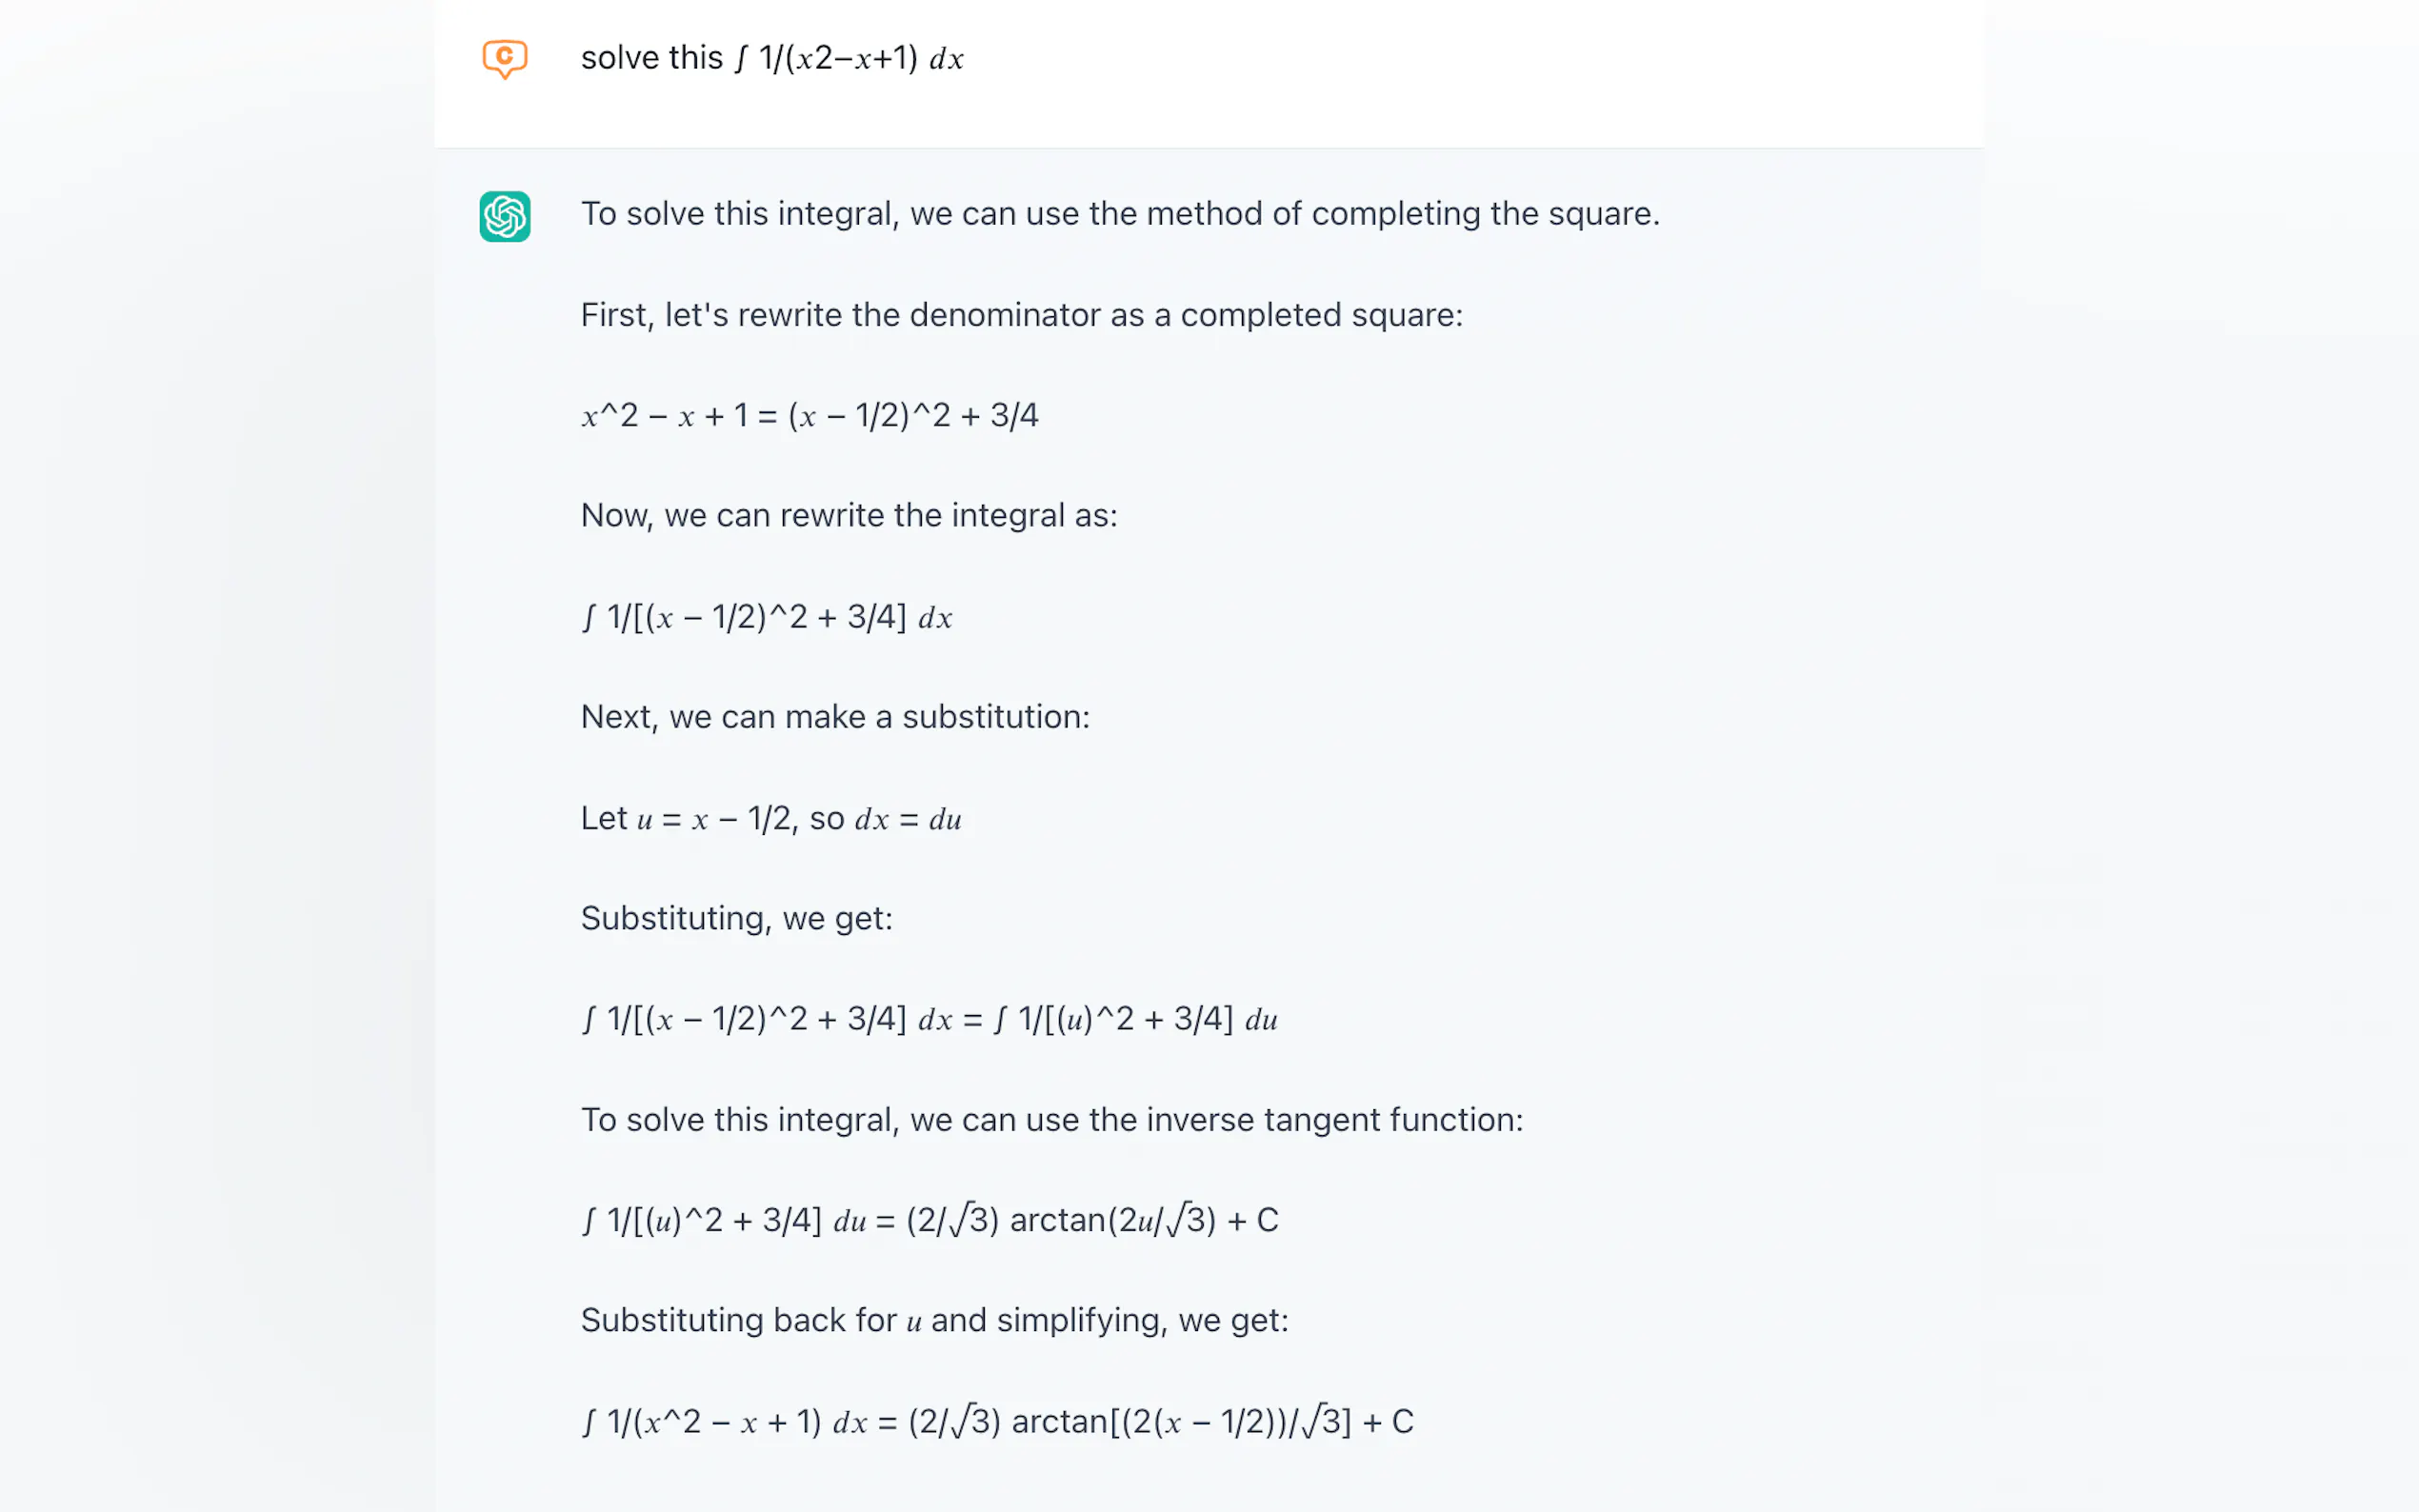
Task: Click the line 'First, let's rewrite the denominator'
Action: [1021, 315]
